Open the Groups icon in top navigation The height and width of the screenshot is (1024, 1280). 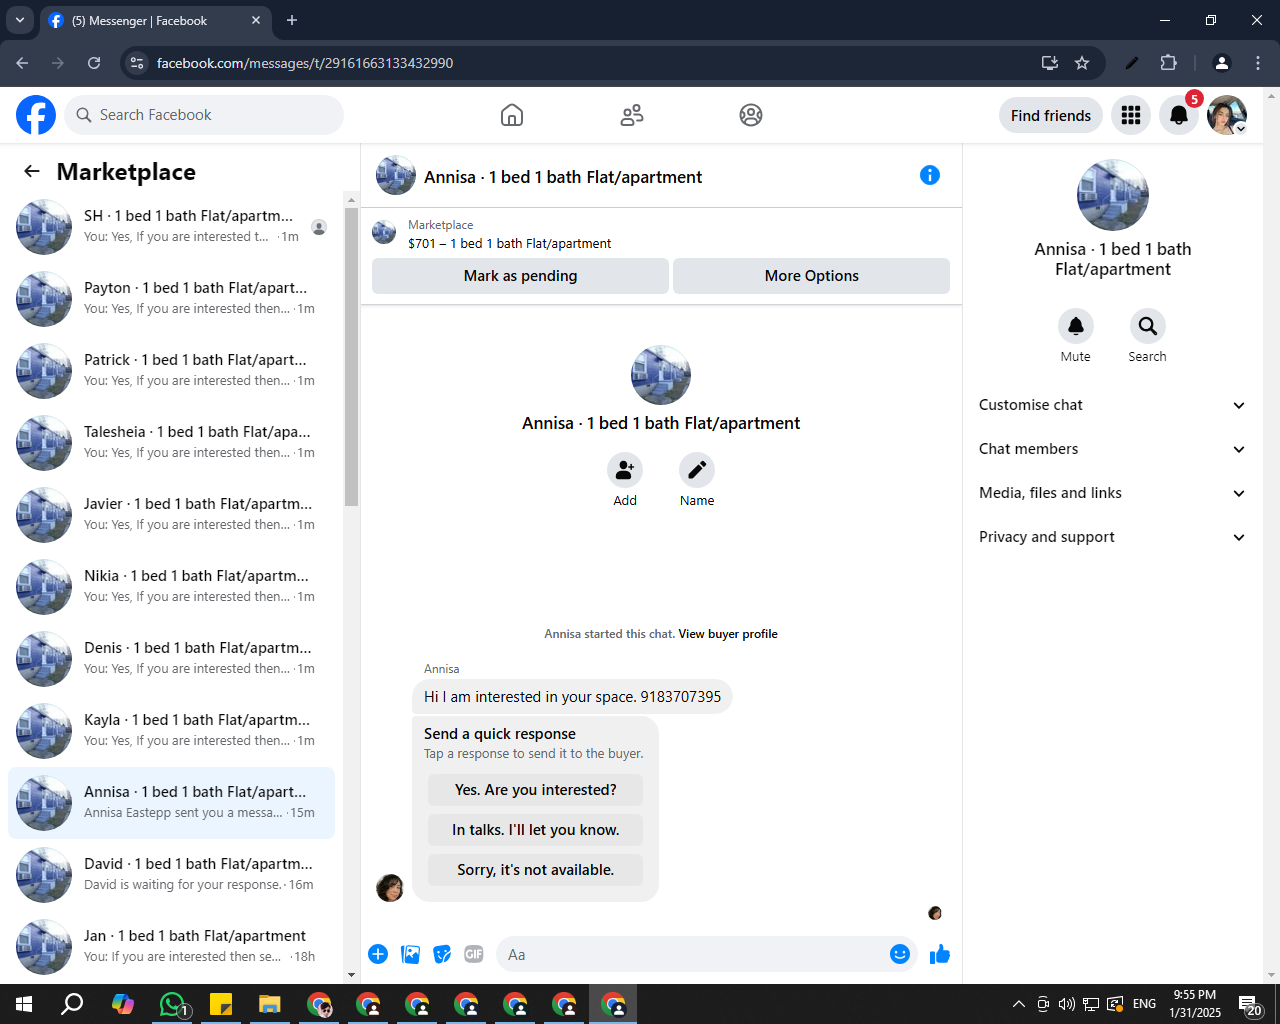point(751,115)
